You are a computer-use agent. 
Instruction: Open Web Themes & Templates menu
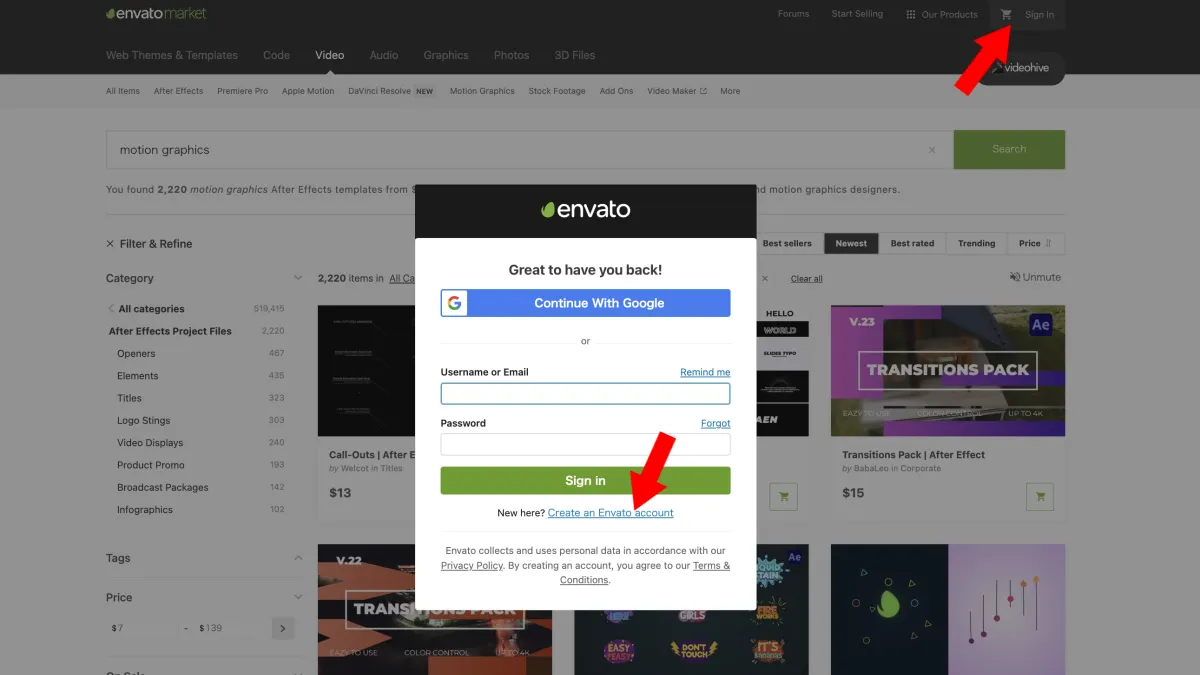(172, 55)
